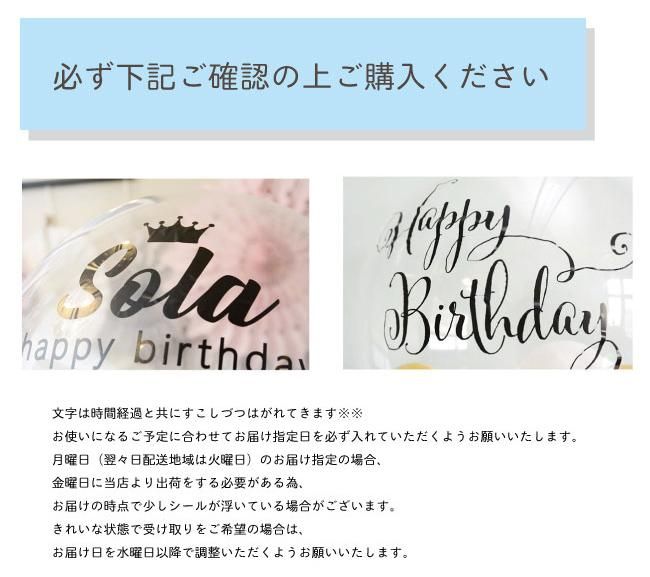Screen dimensions: 650x577
Task: Click the script word Happy in right photo
Action: 444,232
